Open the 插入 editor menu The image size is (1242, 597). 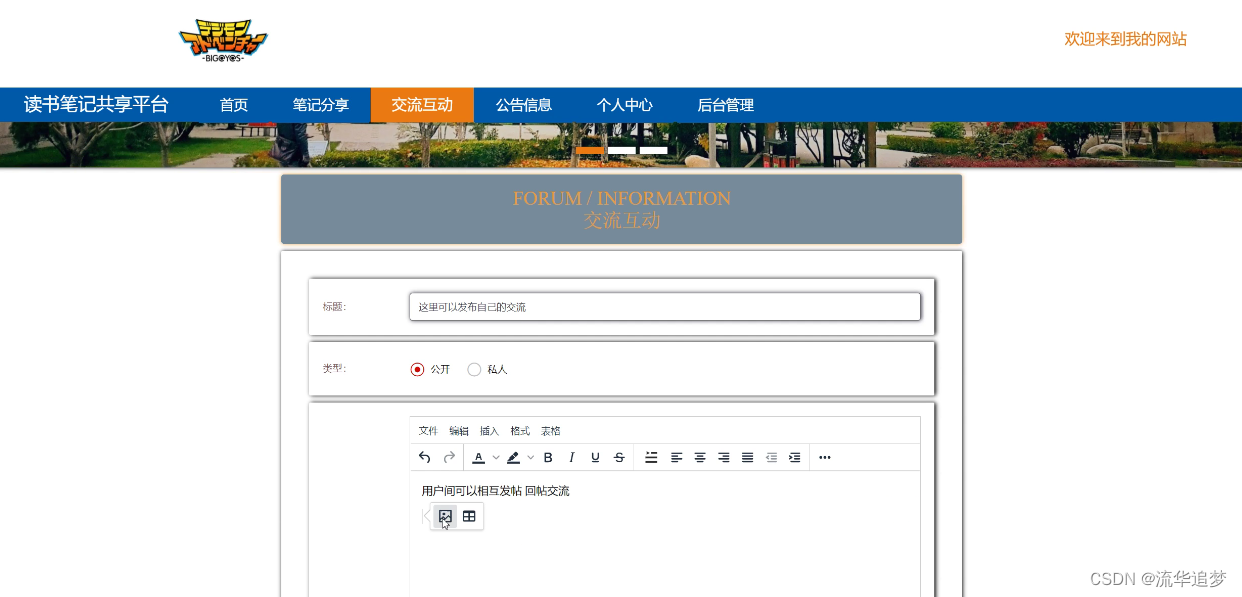pos(489,431)
